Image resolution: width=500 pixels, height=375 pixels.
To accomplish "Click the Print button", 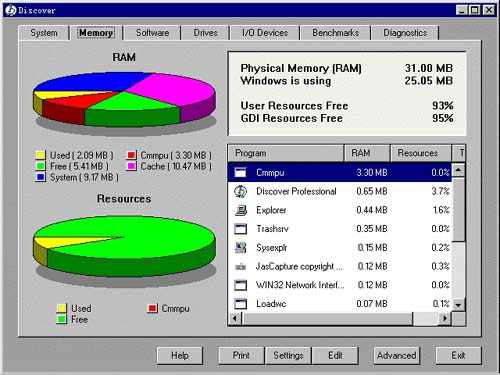I will point(241,355).
